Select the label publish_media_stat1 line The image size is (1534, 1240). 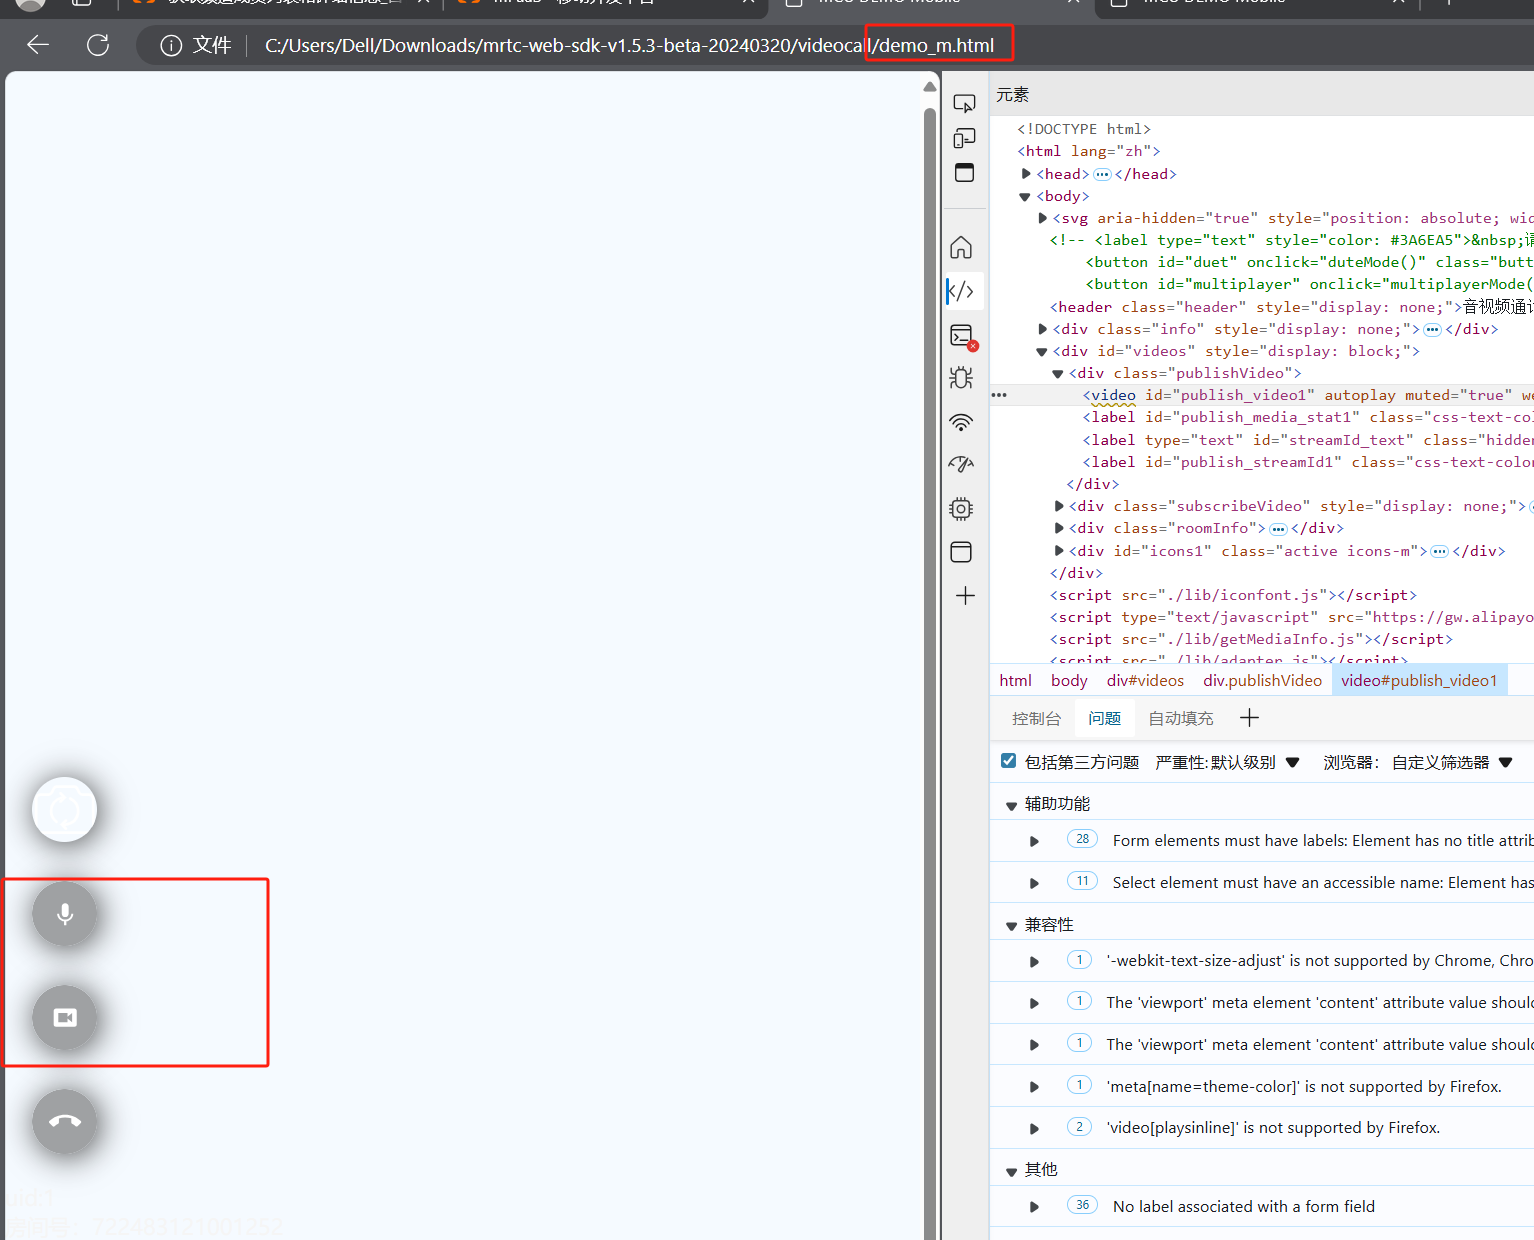[x=1308, y=417]
